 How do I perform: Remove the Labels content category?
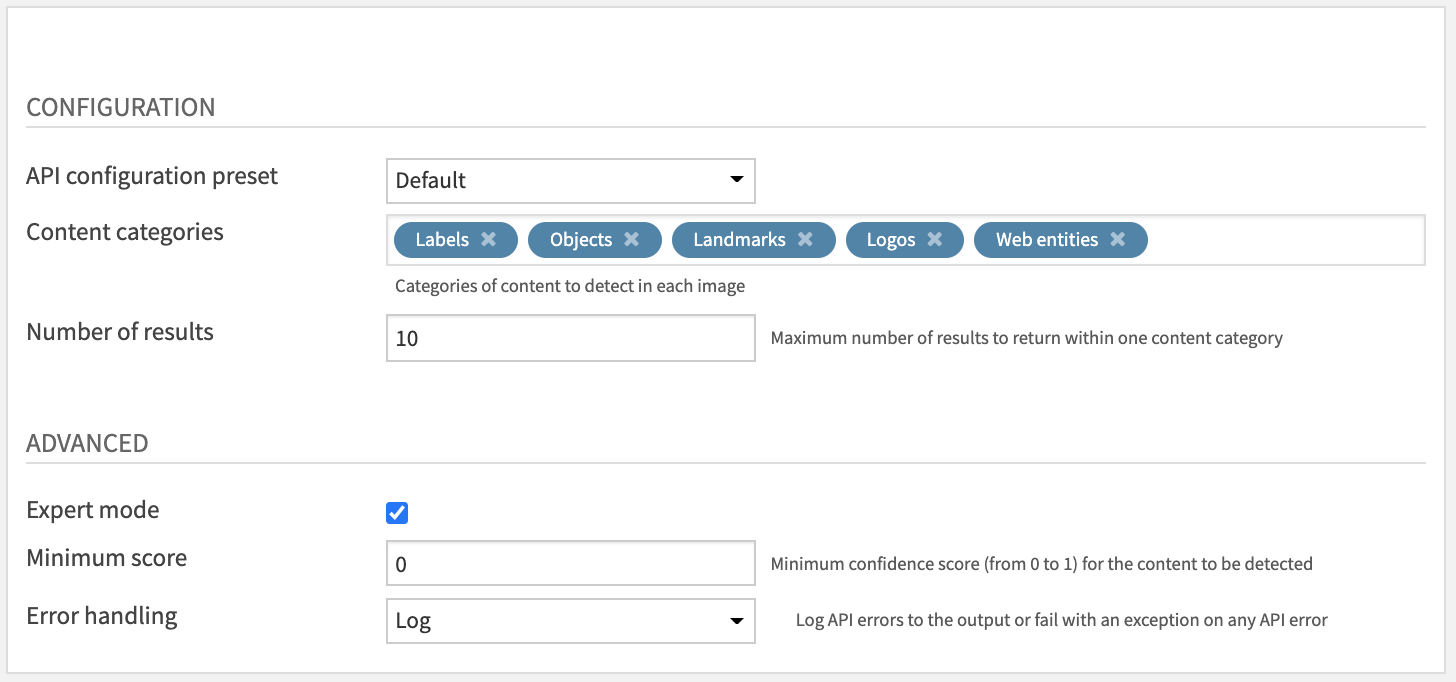click(x=489, y=240)
